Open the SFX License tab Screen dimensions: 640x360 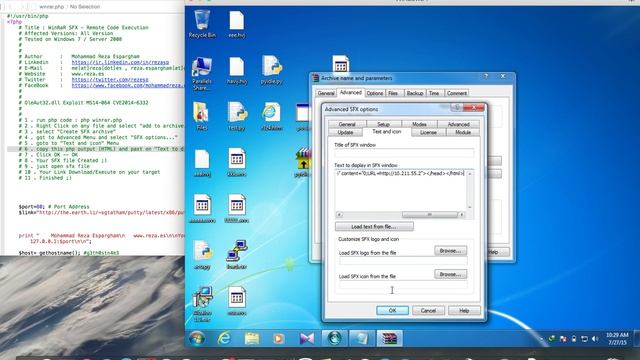pos(428,132)
